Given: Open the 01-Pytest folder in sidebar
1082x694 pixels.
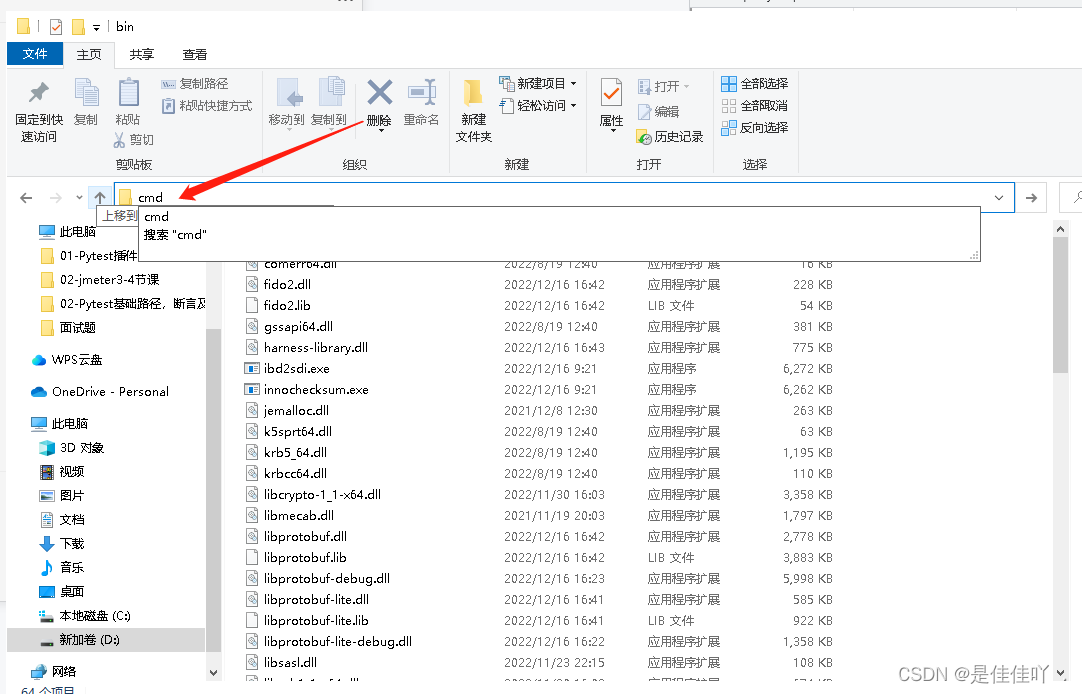Looking at the screenshot, I should pos(88,256).
